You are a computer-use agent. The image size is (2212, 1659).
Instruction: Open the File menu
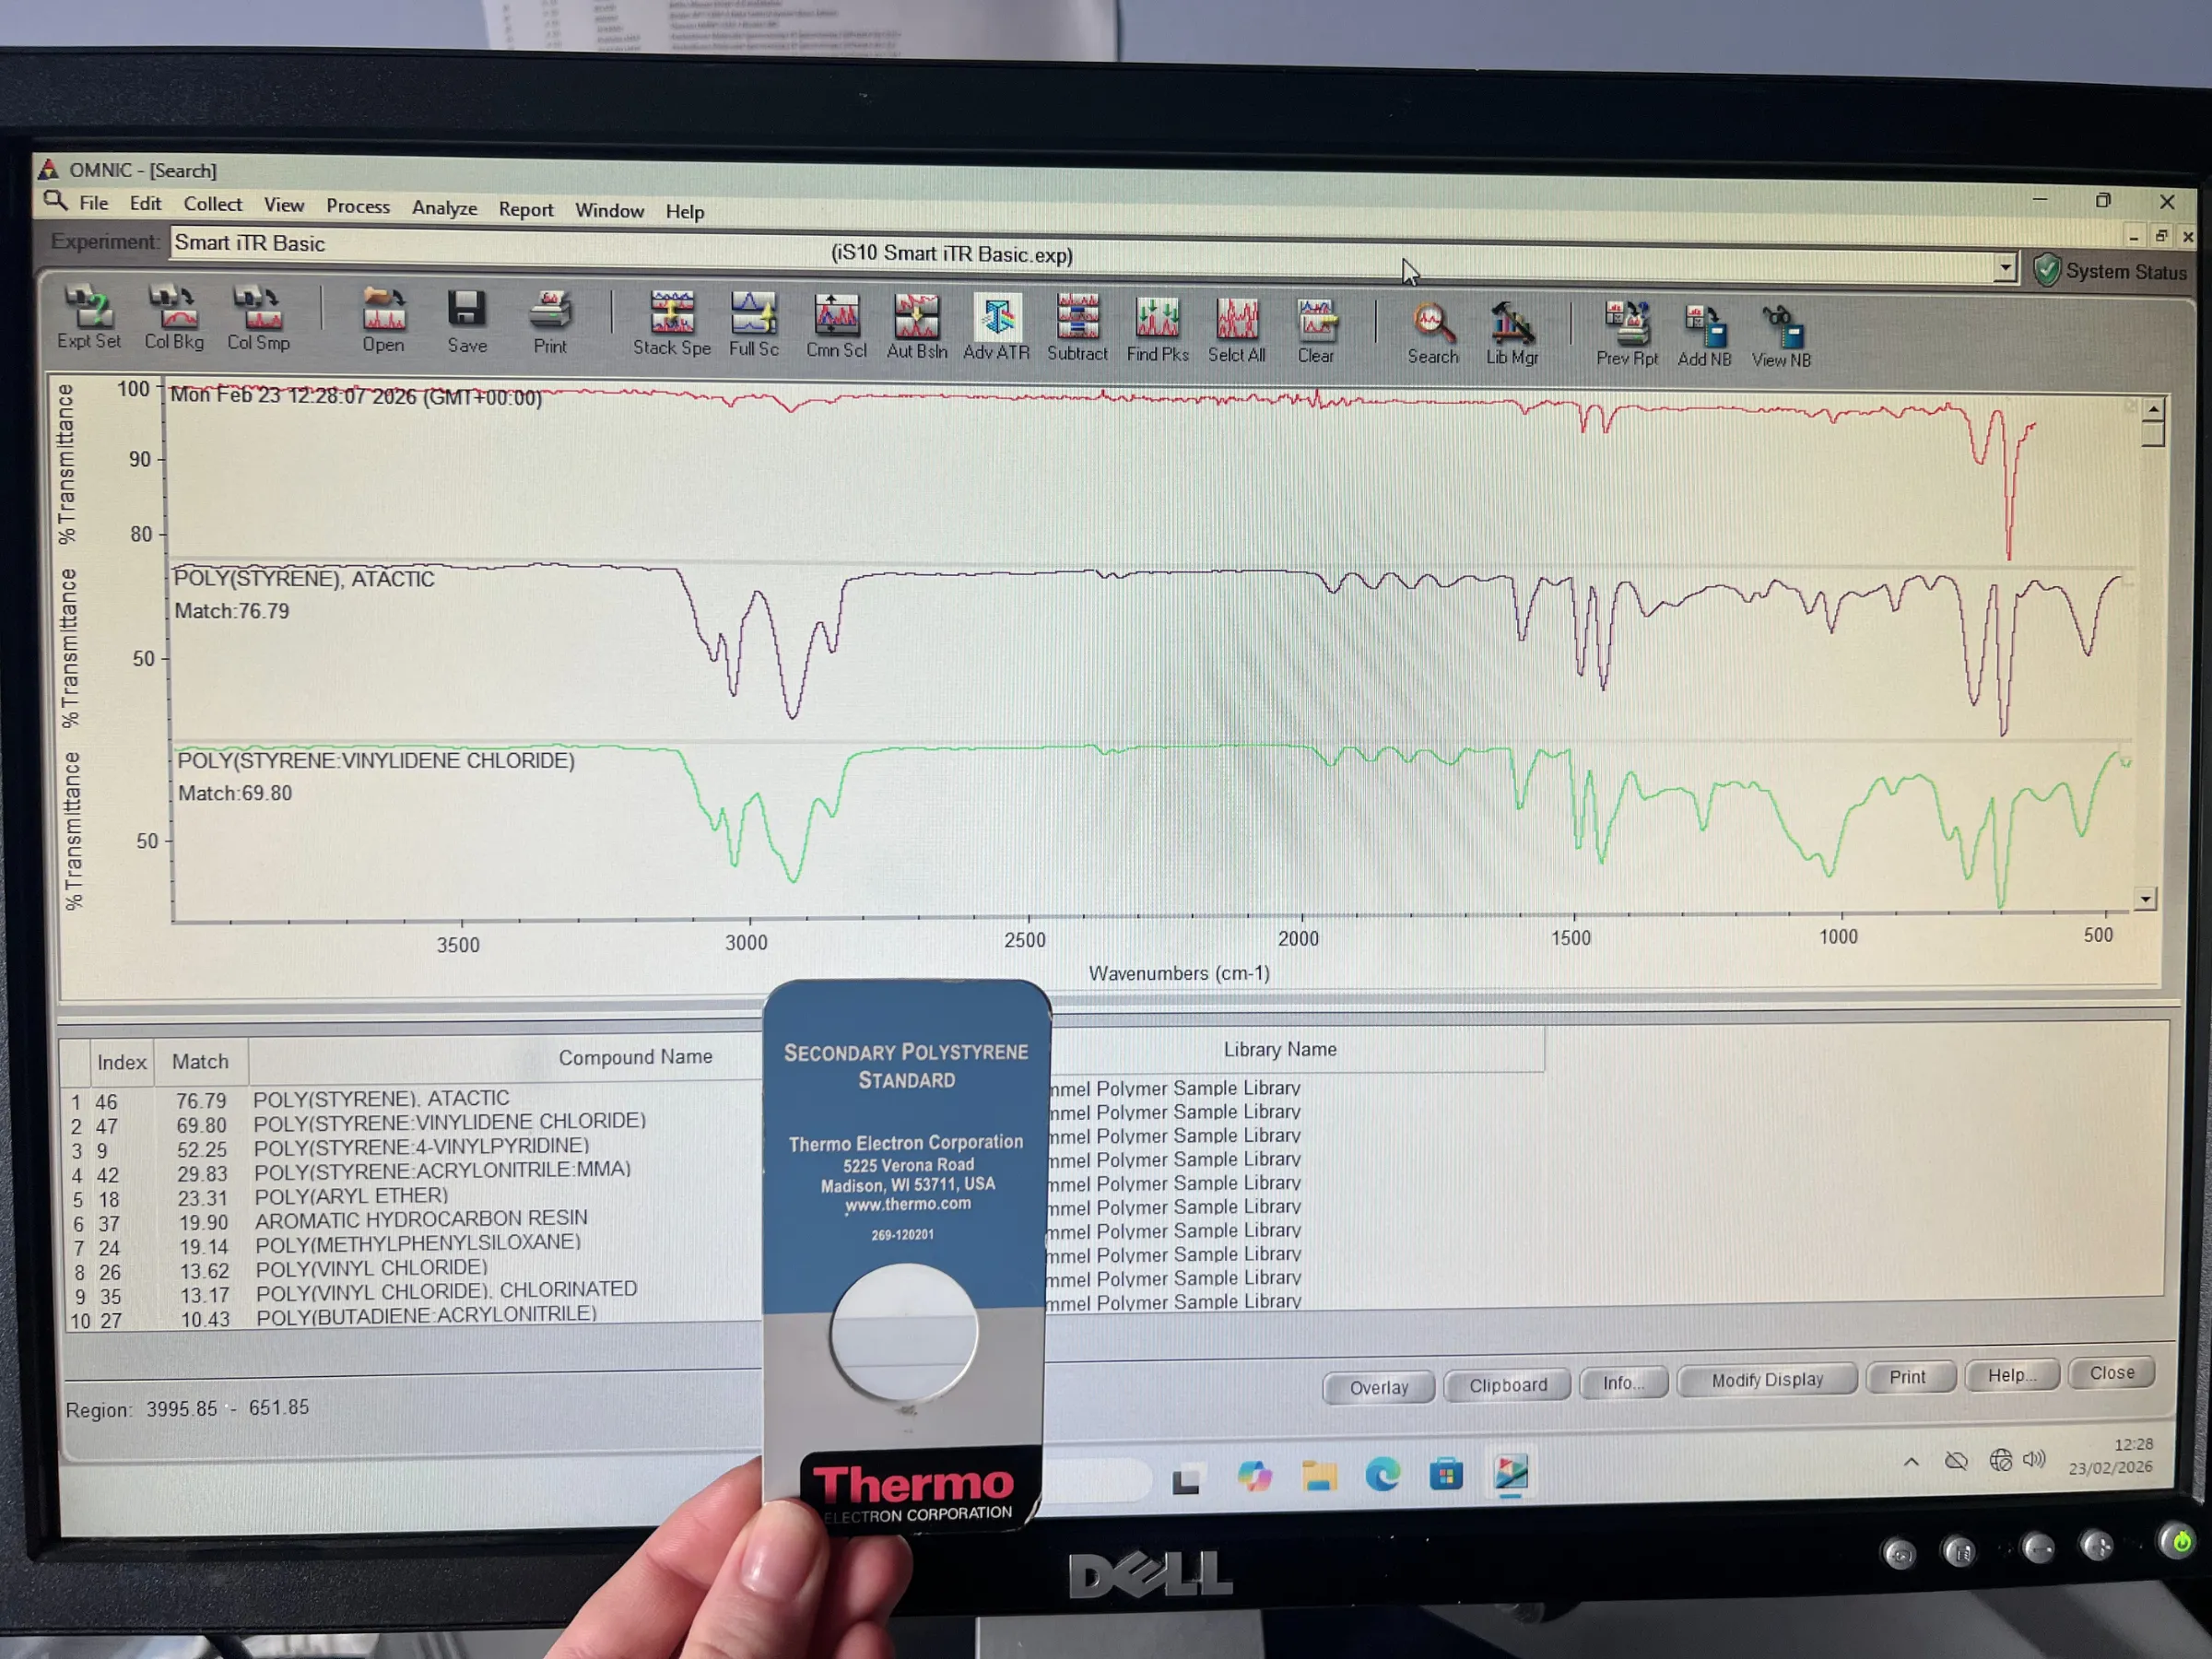coord(94,203)
